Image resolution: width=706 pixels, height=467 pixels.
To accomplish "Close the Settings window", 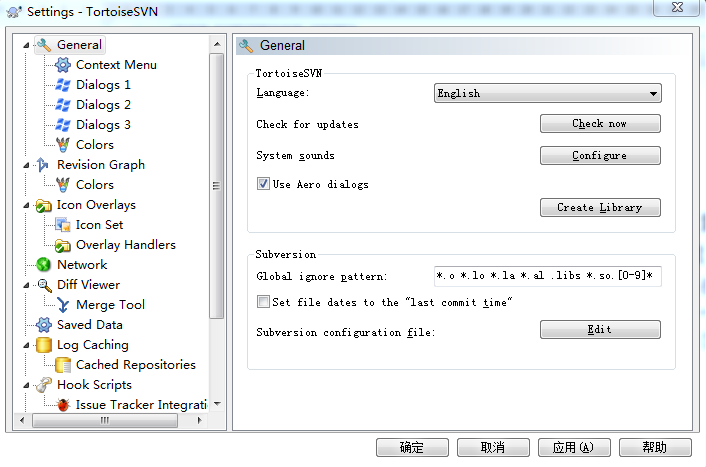I will coord(677,7).
